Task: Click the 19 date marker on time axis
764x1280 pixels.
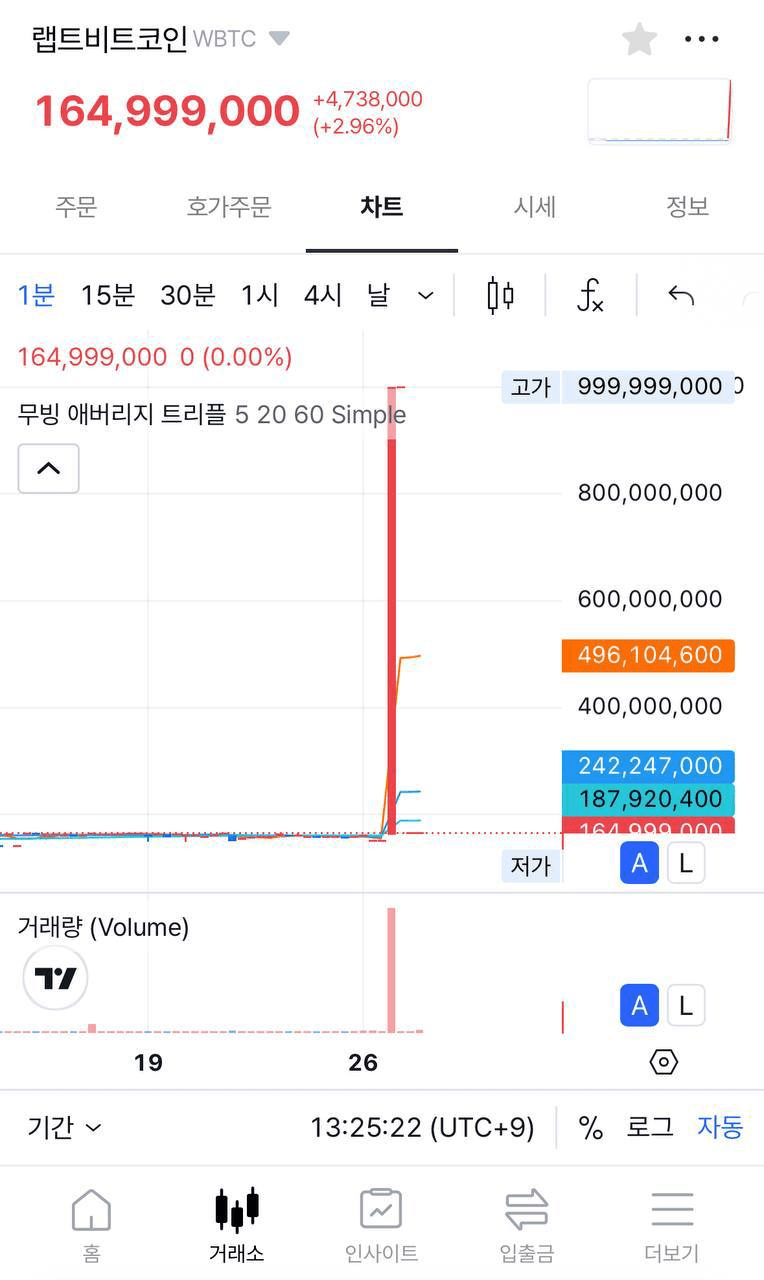Action: [148, 1062]
